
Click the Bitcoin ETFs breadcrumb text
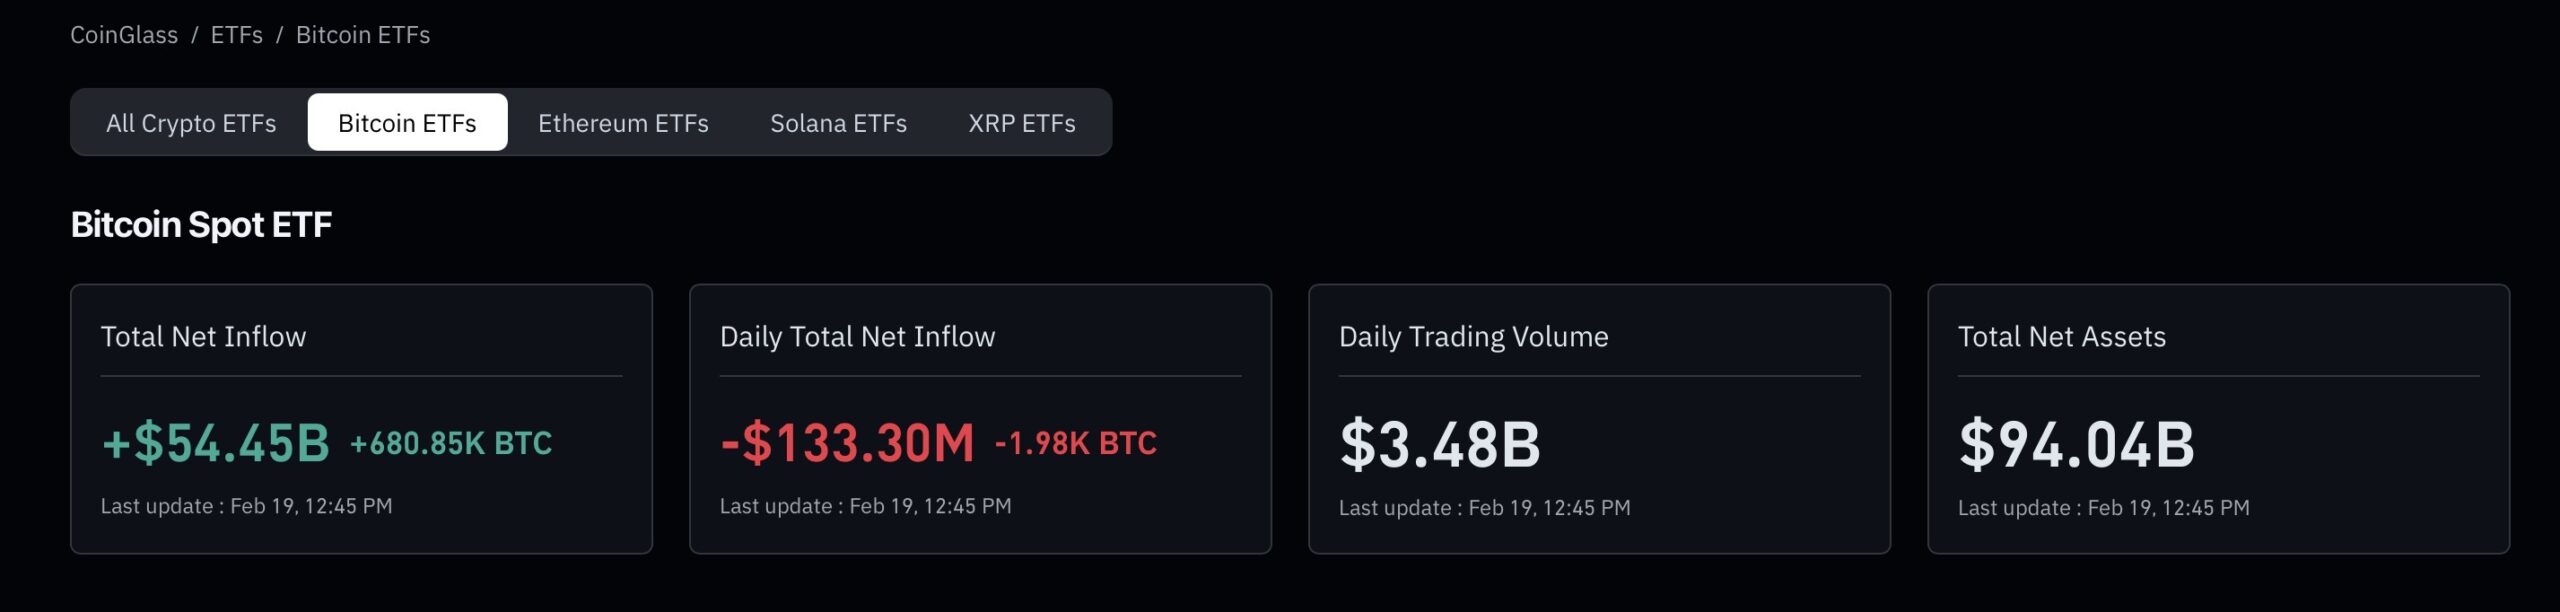tap(363, 35)
